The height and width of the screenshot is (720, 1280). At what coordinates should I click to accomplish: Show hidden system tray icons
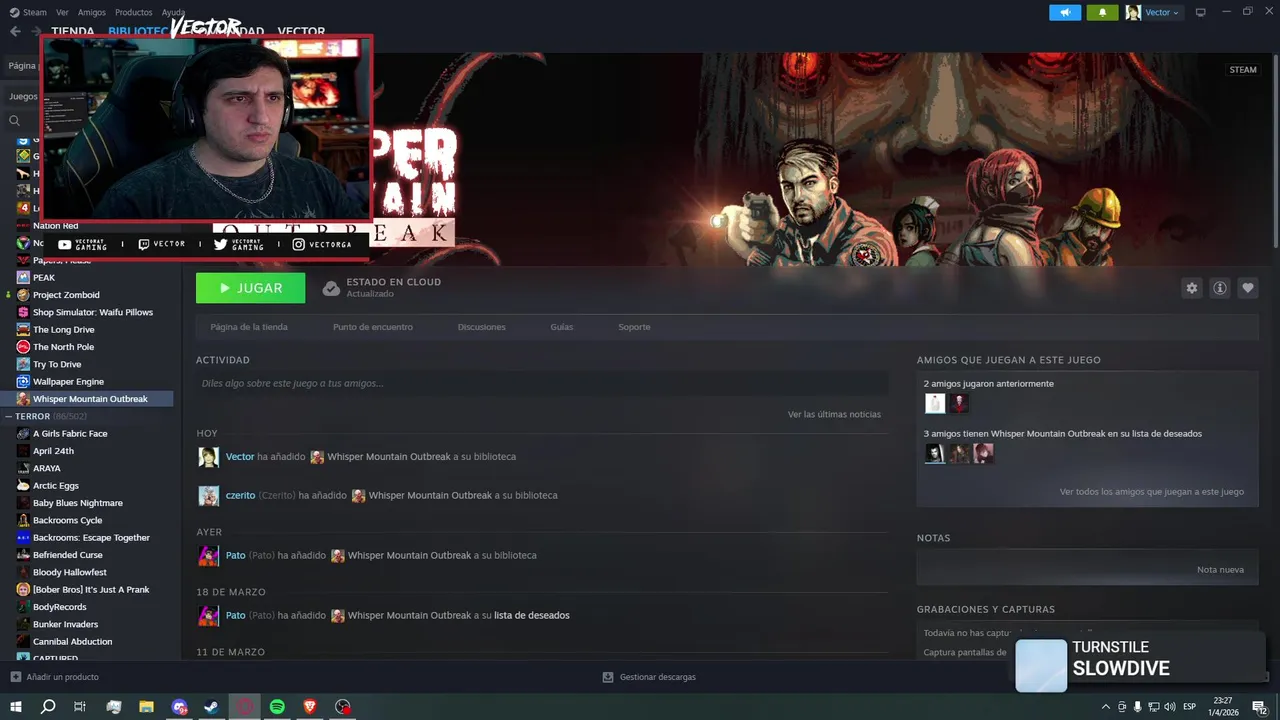click(x=1105, y=707)
